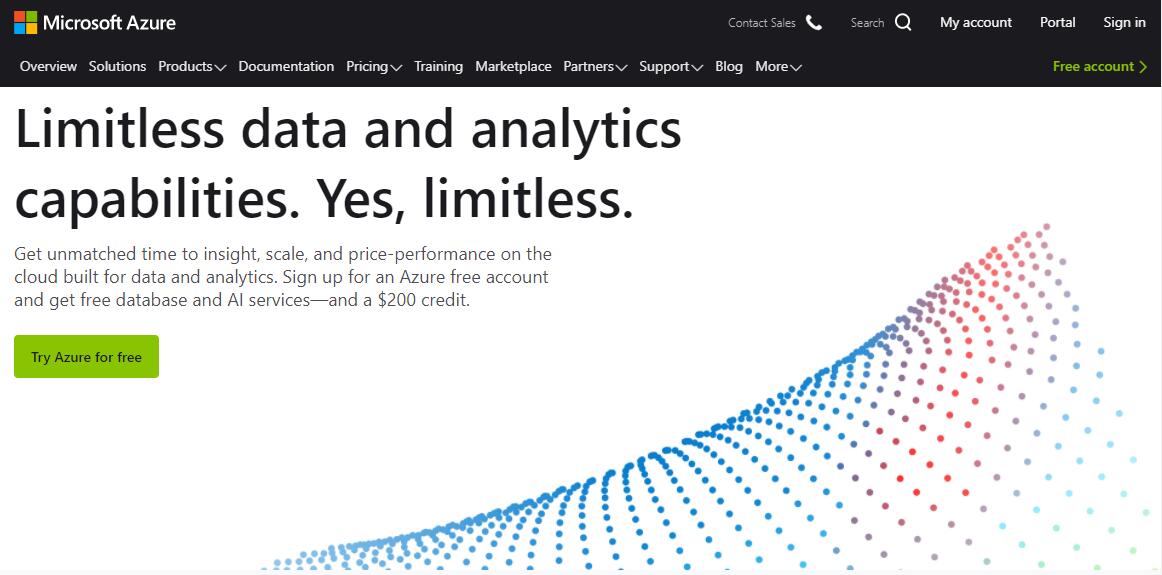Click the Microsoft four-square logo icon
This screenshot has width=1162, height=575.
[x=25, y=22]
